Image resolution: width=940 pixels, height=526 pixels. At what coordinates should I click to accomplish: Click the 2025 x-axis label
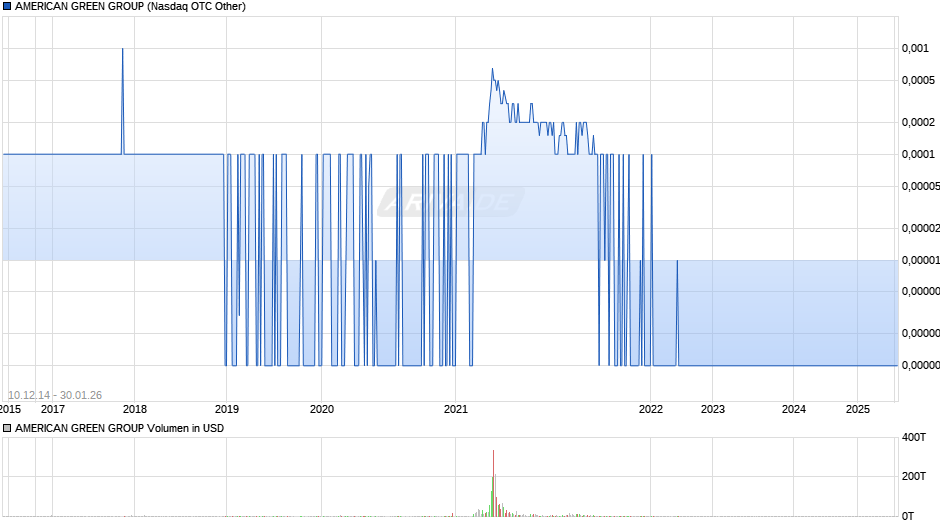[x=858, y=409]
